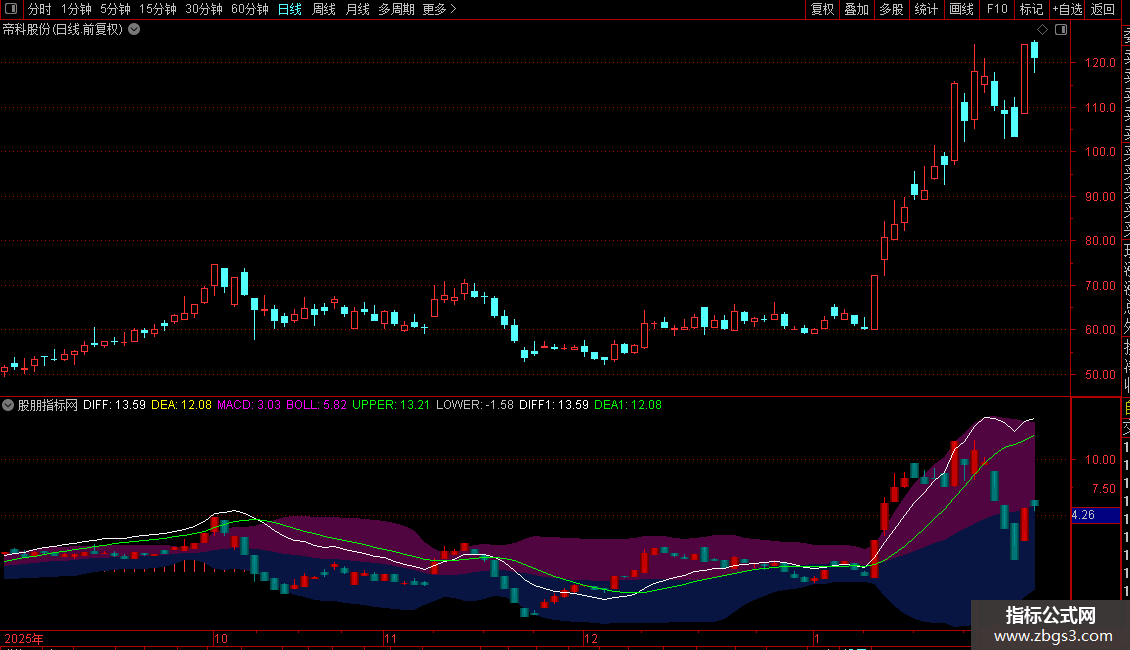Open indicator dropdown beside 股朋指标网

8,405
